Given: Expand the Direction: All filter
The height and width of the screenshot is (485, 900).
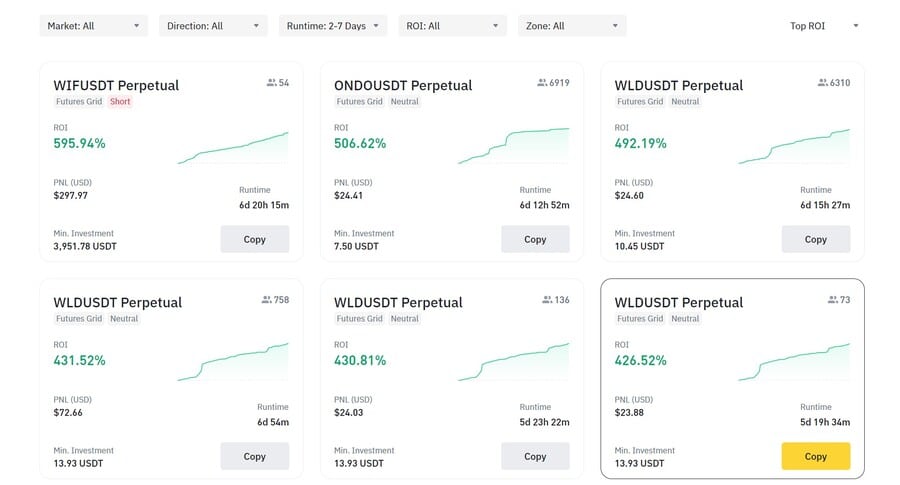Looking at the screenshot, I should click(213, 26).
